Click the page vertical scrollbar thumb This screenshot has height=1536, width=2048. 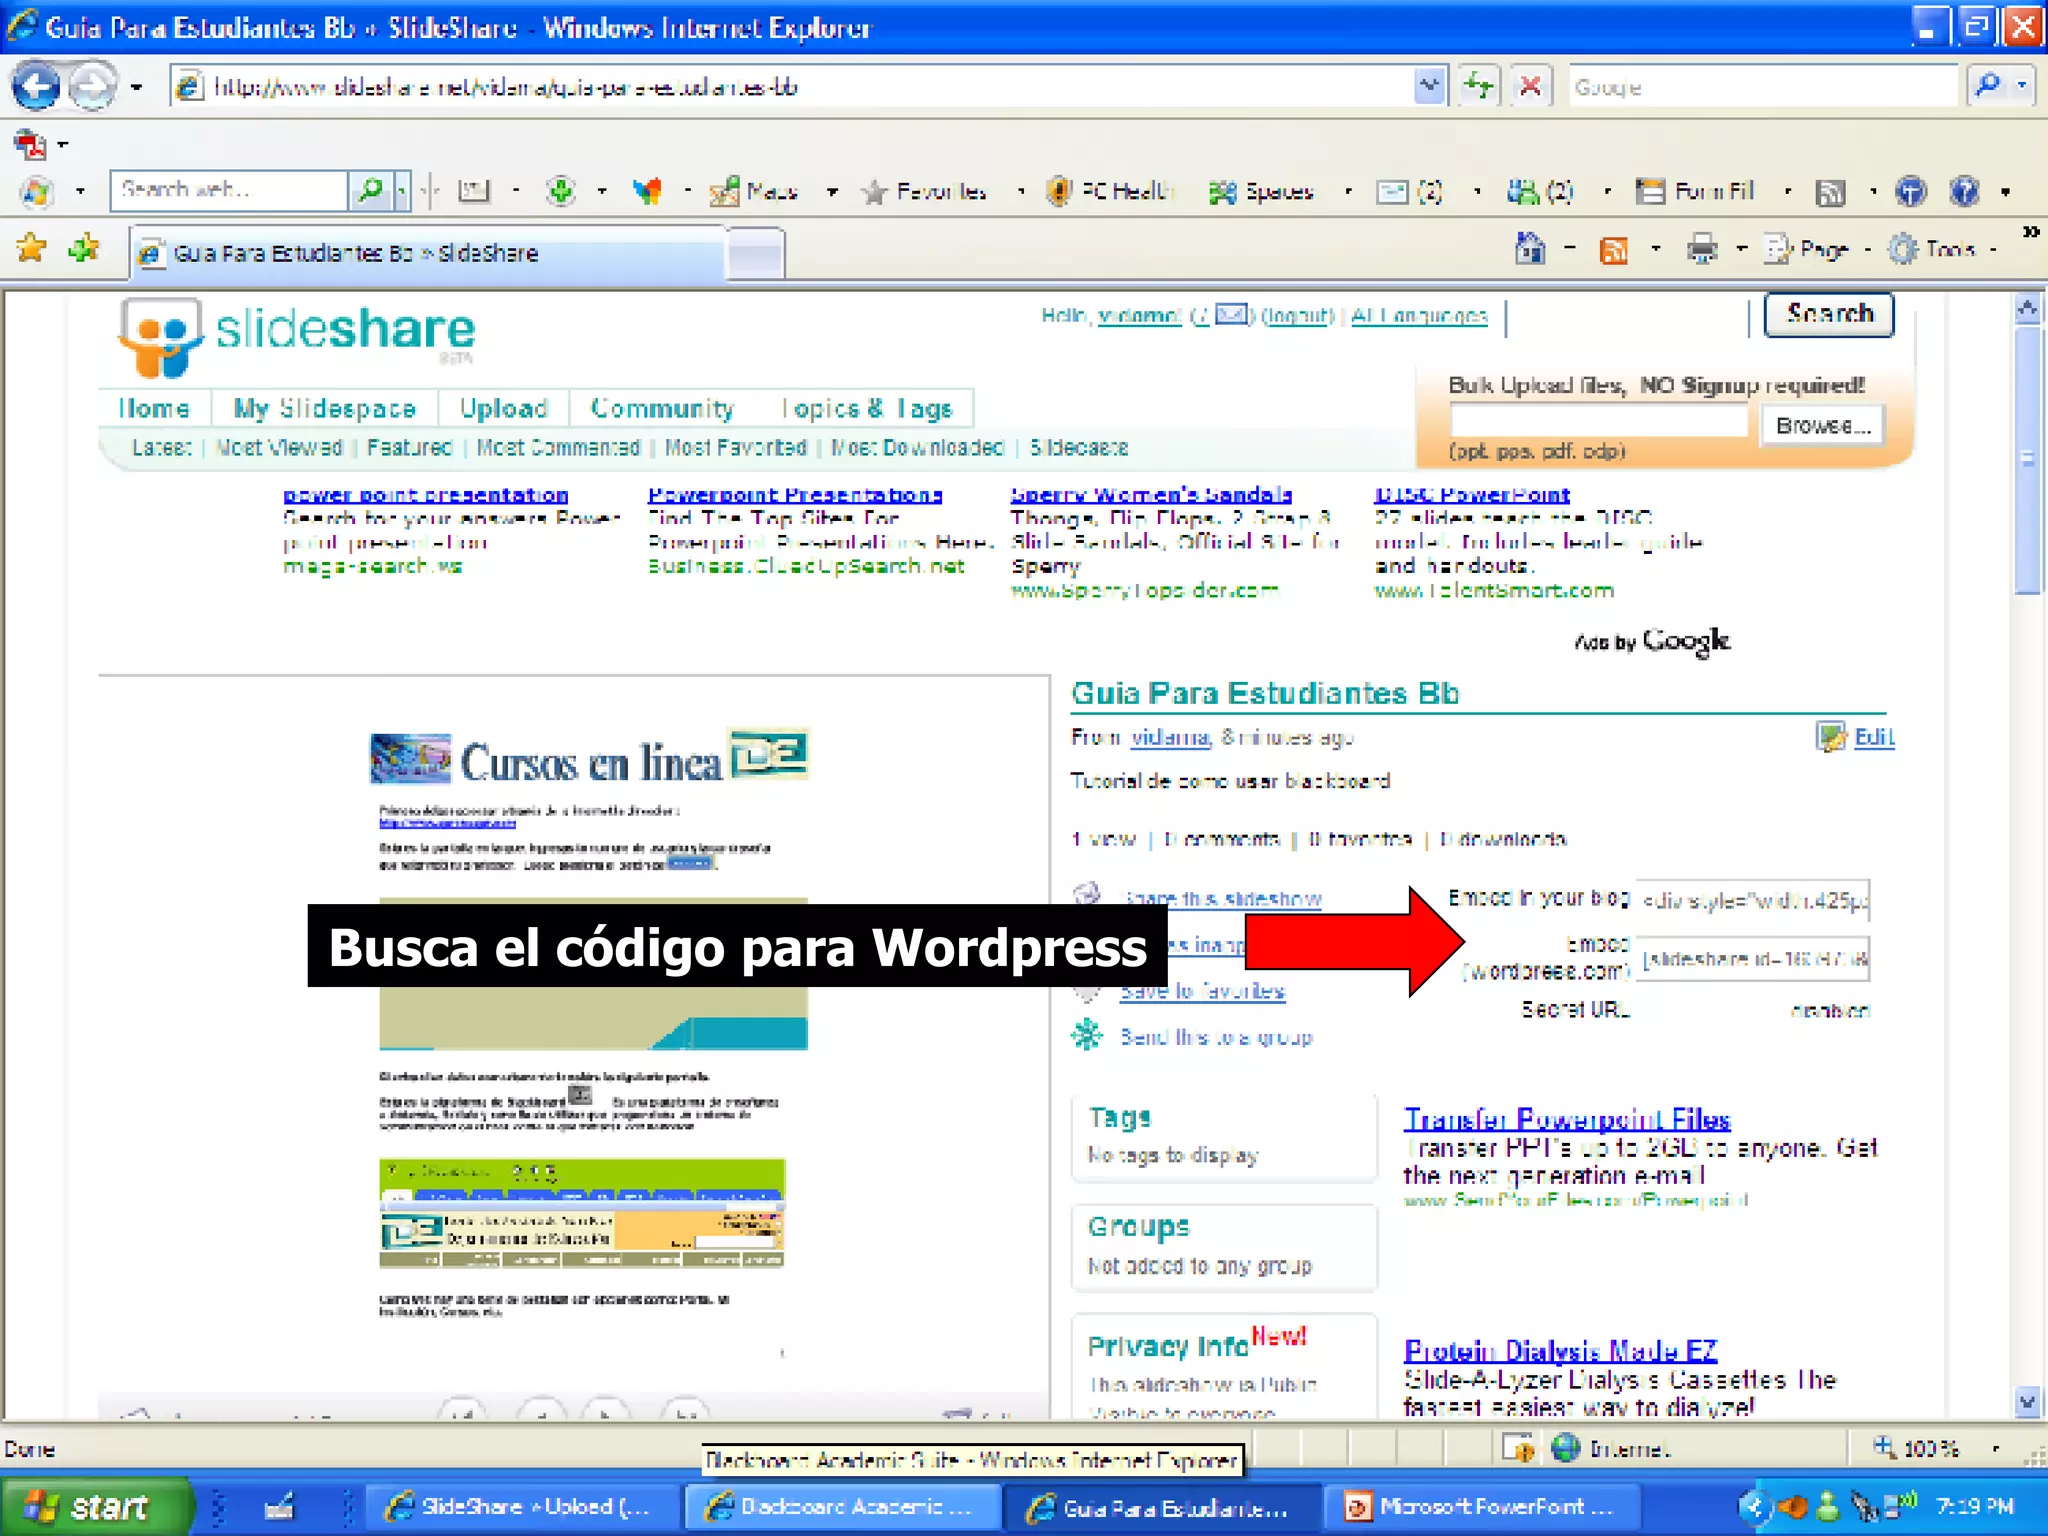pos(2027,460)
